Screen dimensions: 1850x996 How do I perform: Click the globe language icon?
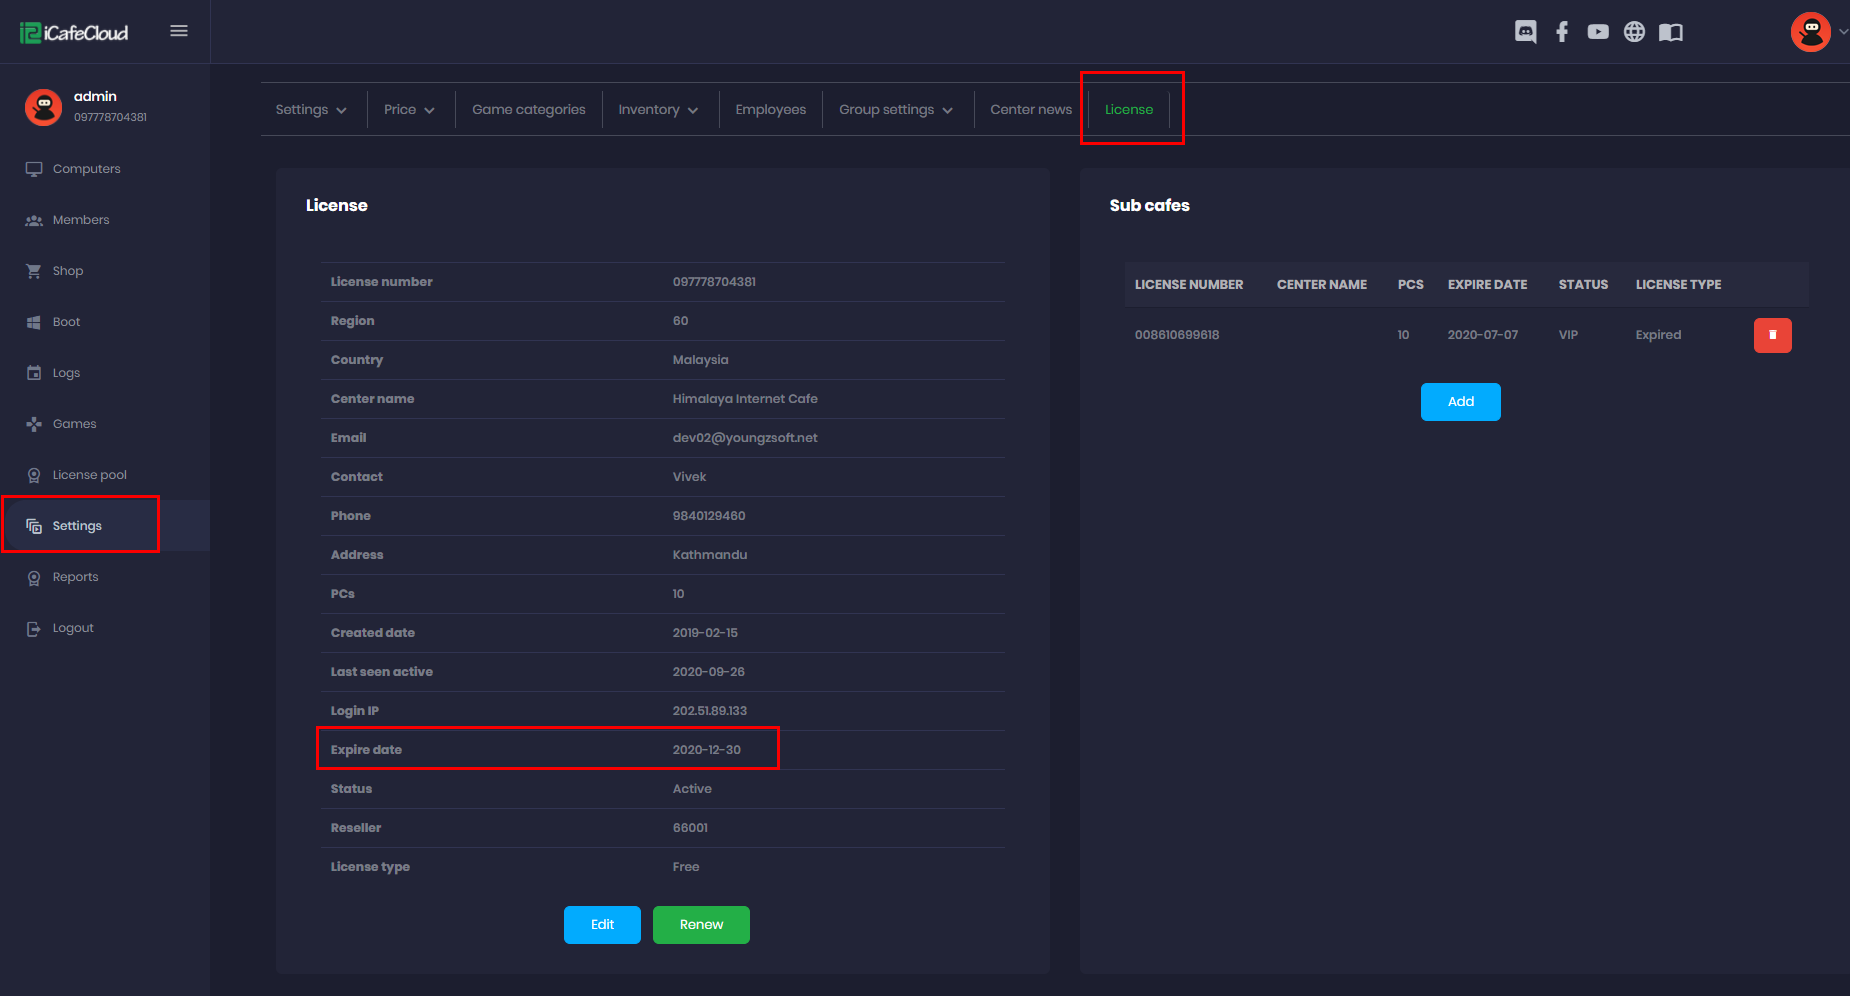click(x=1634, y=32)
